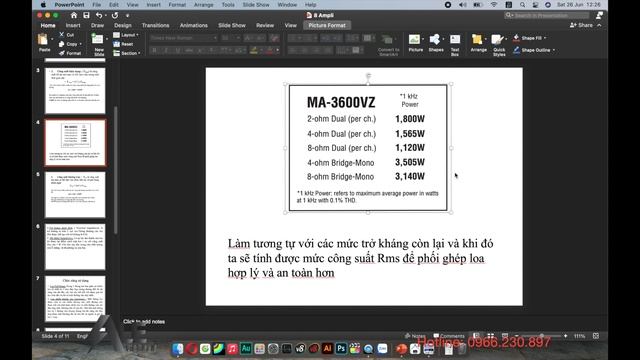This screenshot has height=360, width=640.
Task: Open the Shapes gallery
Action: tap(436, 43)
